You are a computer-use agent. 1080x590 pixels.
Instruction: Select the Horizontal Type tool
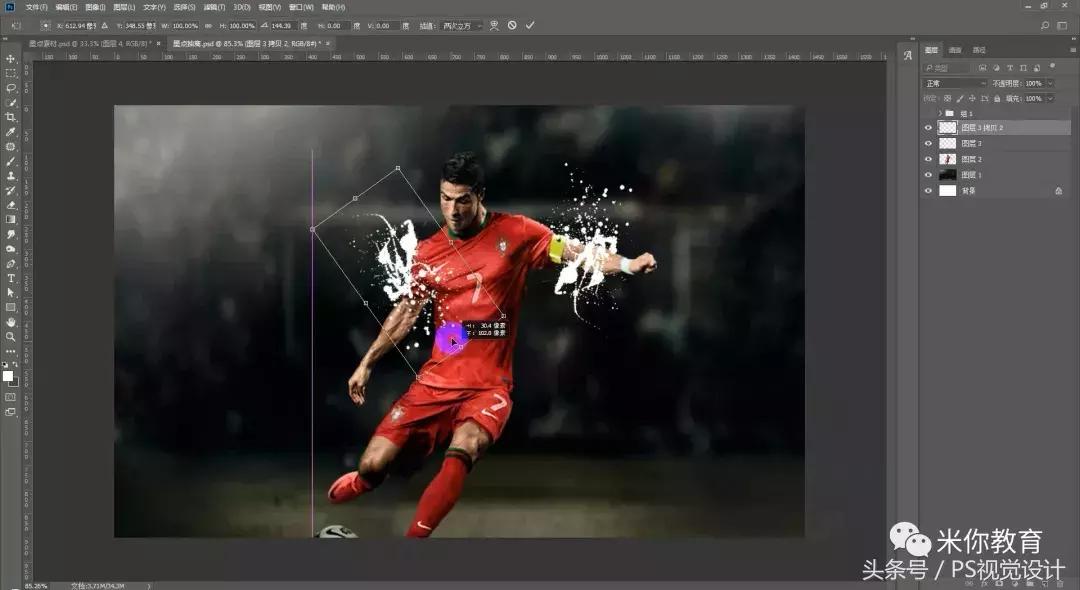pyautogui.click(x=11, y=278)
